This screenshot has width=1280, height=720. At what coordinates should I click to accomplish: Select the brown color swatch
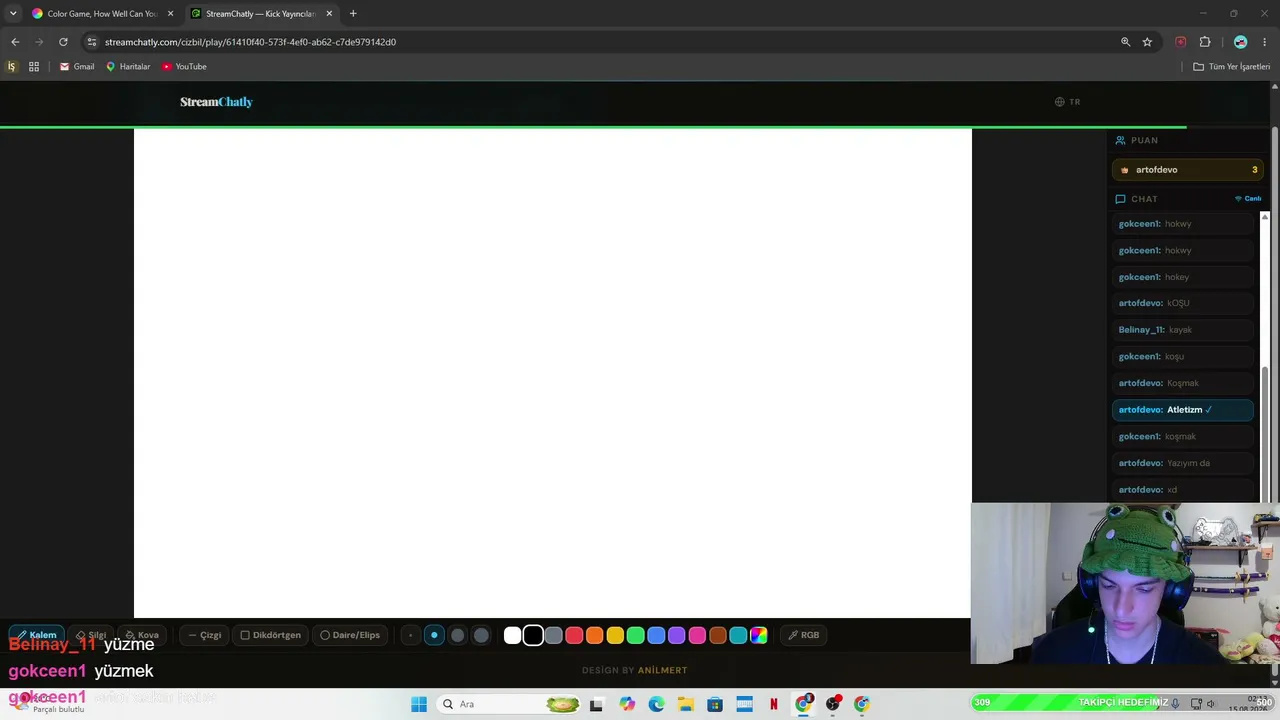pos(718,635)
